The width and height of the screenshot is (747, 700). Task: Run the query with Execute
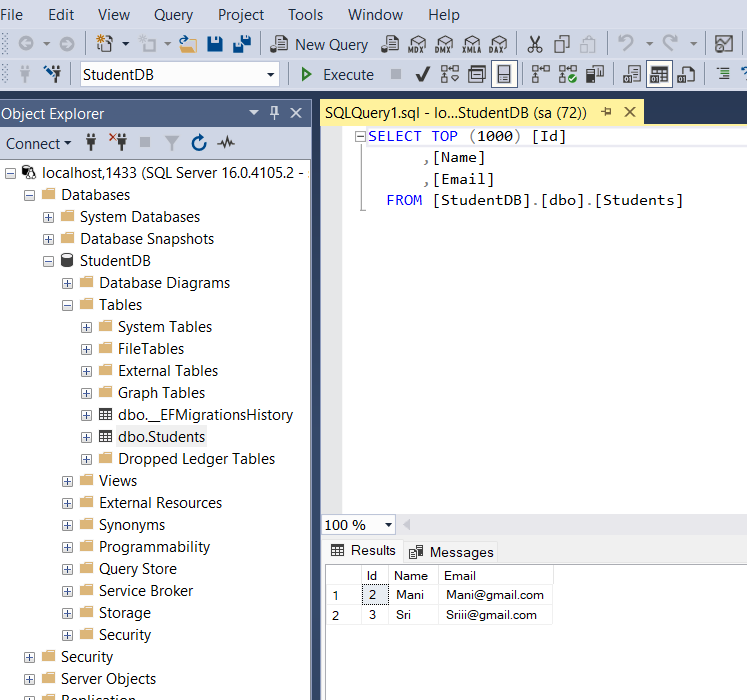pyautogui.click(x=337, y=75)
